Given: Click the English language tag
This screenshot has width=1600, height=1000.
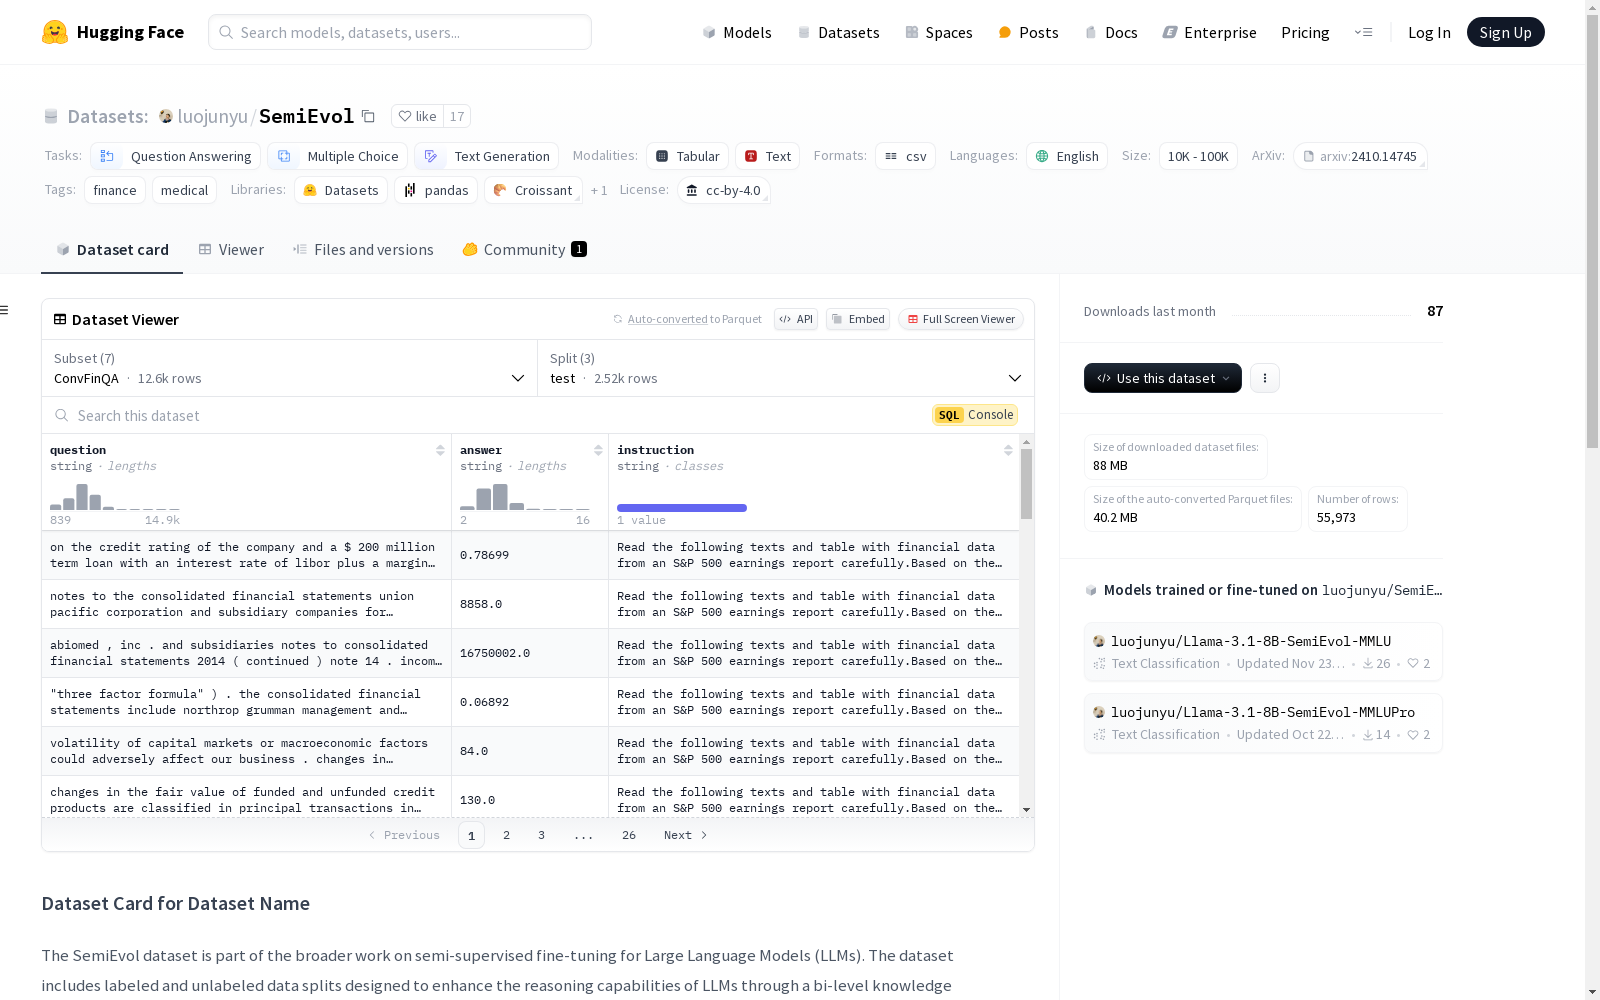Looking at the screenshot, I should [1067, 156].
